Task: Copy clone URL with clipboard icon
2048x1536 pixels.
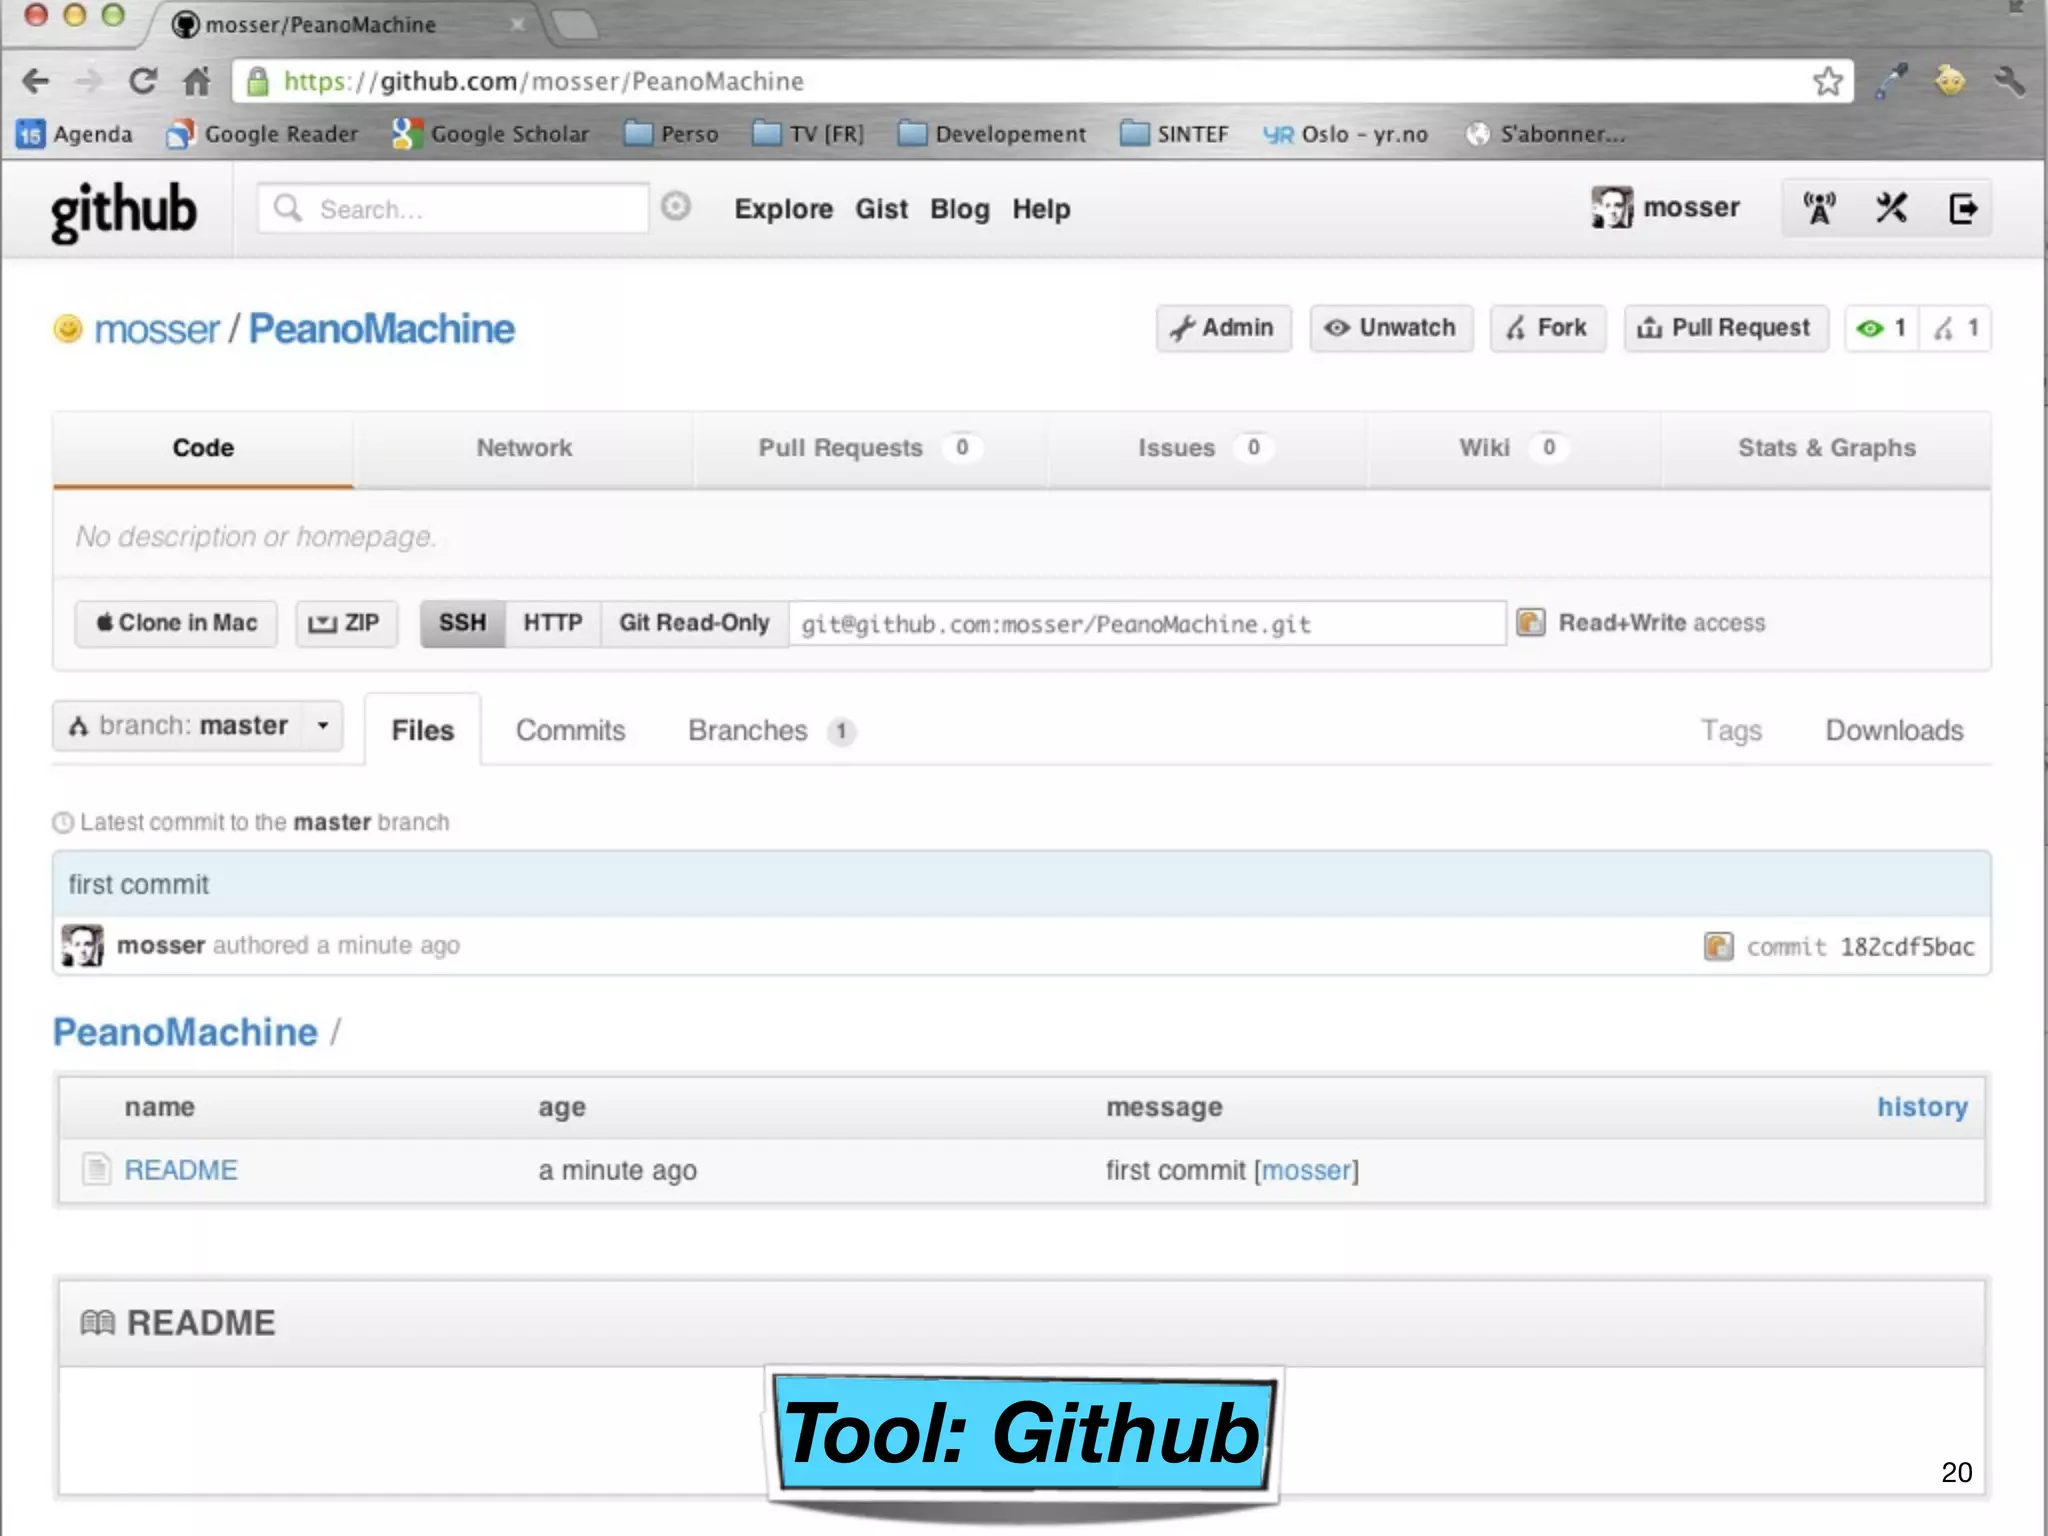Action: 1530,623
